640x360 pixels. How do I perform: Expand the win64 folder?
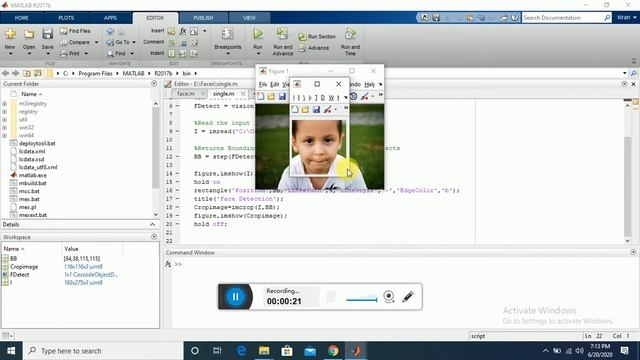pos(4,136)
